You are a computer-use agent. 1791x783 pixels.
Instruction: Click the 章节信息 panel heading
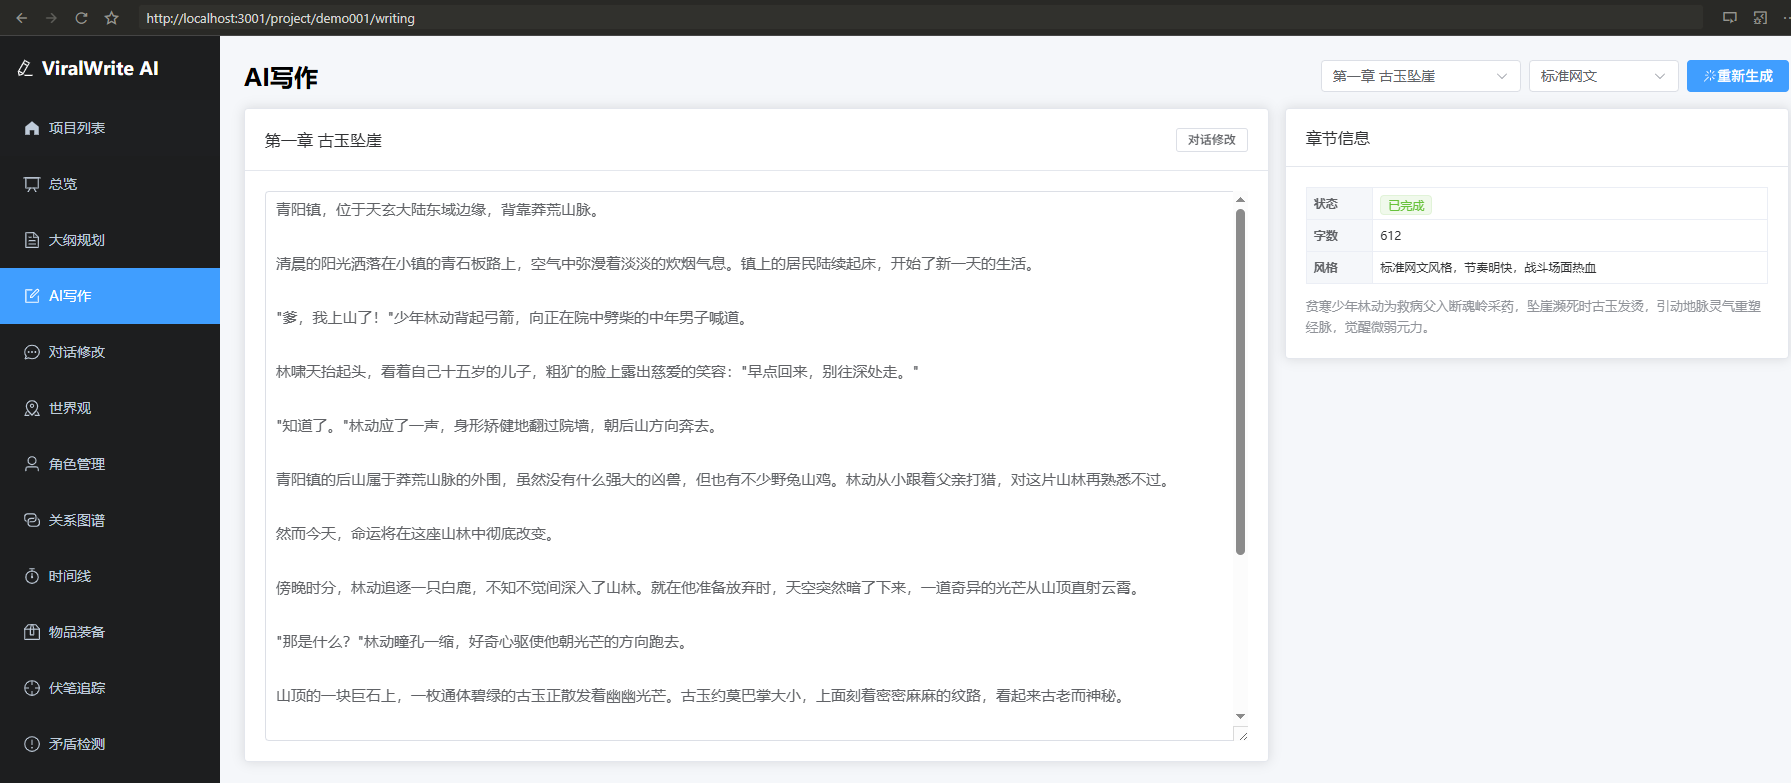click(1338, 138)
